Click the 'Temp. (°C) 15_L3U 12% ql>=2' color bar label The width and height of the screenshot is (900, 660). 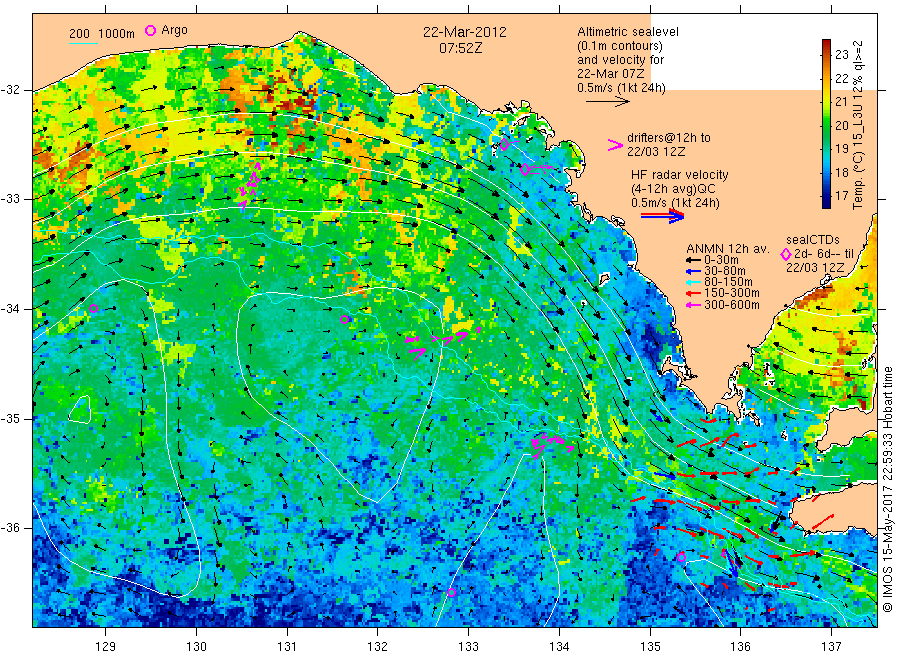tap(858, 125)
